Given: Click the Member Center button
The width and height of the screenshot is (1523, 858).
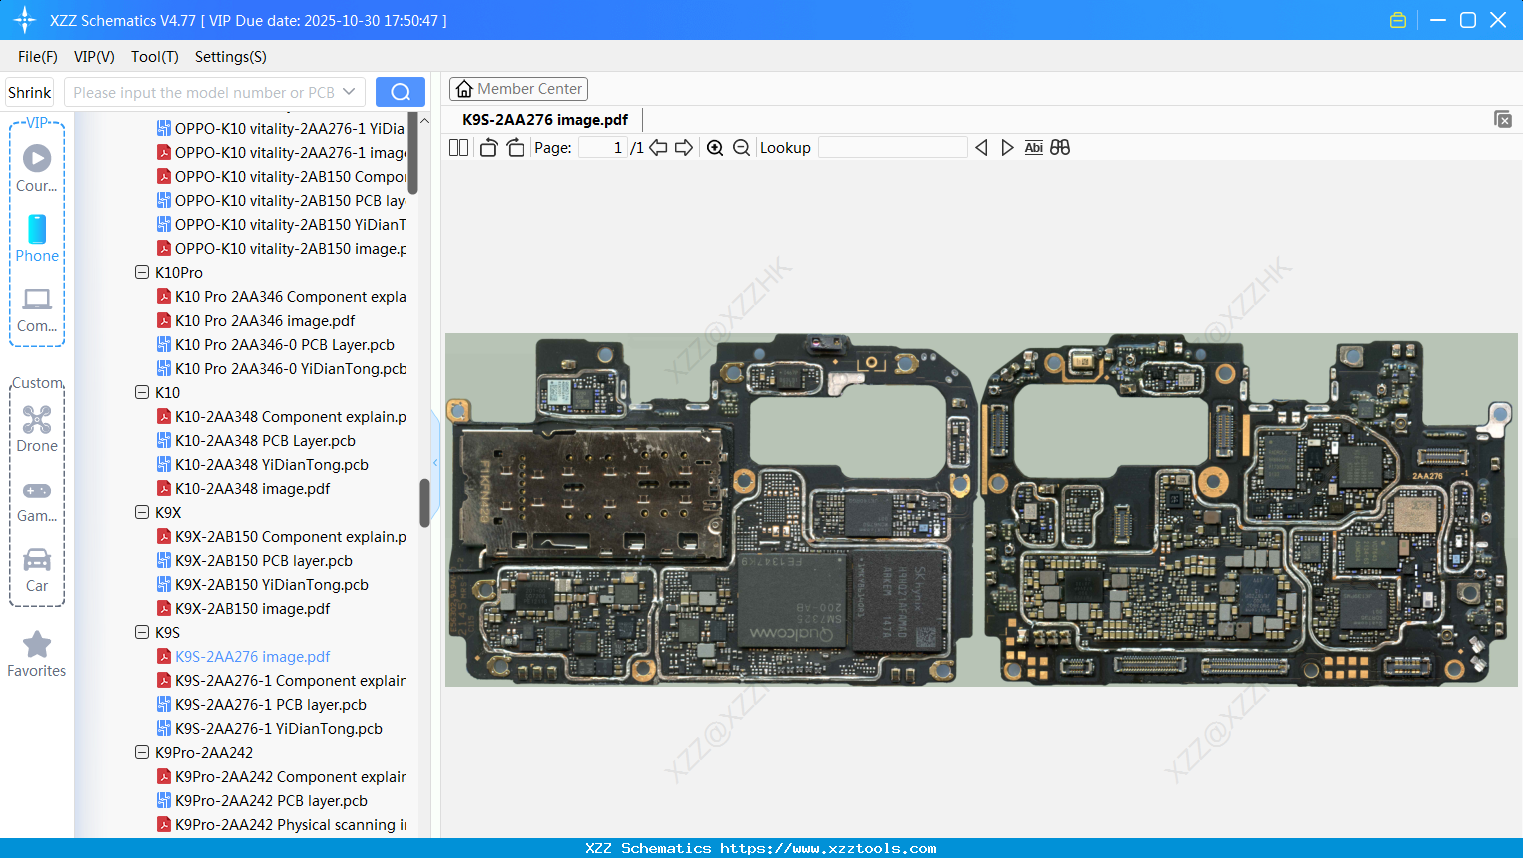Looking at the screenshot, I should coord(518,89).
